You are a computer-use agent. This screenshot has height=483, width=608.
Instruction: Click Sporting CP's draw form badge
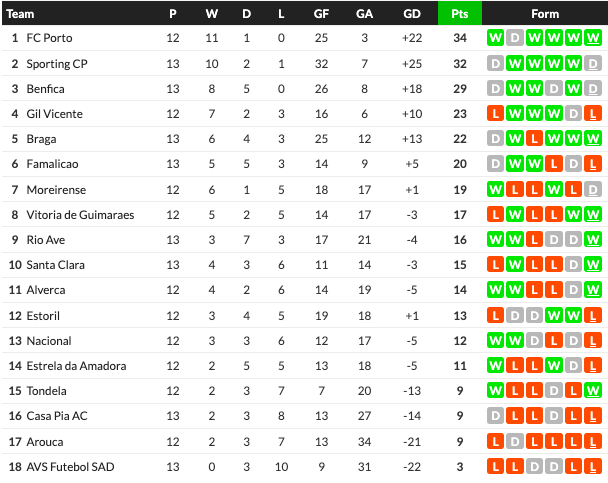click(x=496, y=63)
